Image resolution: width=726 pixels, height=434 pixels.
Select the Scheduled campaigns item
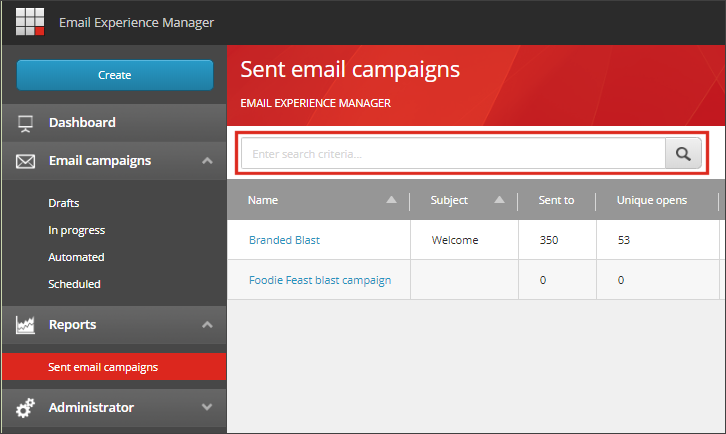[75, 284]
